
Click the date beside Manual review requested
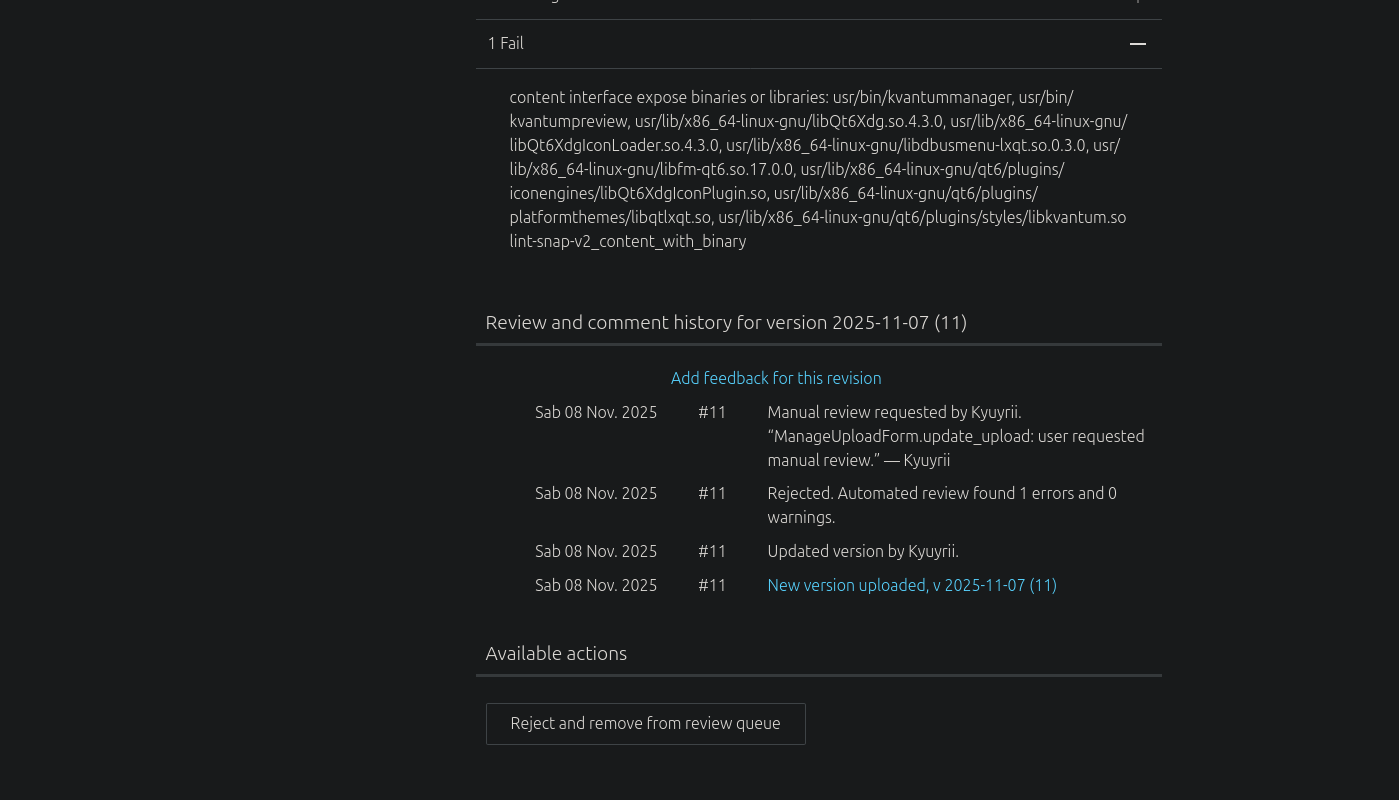pyautogui.click(x=596, y=412)
